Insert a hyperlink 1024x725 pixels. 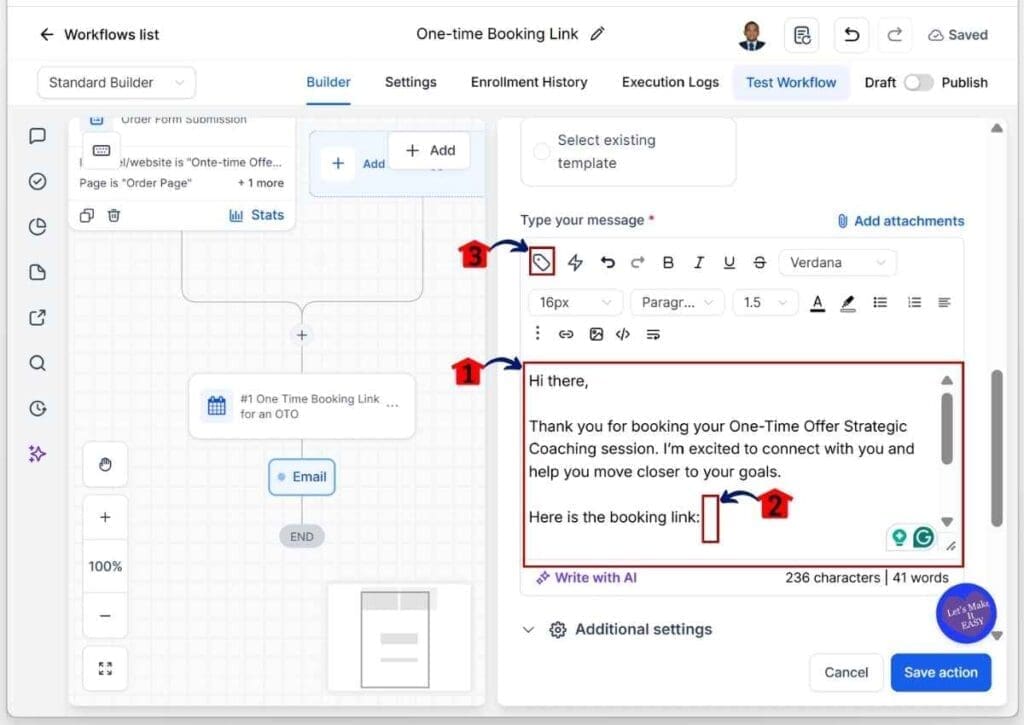(566, 334)
